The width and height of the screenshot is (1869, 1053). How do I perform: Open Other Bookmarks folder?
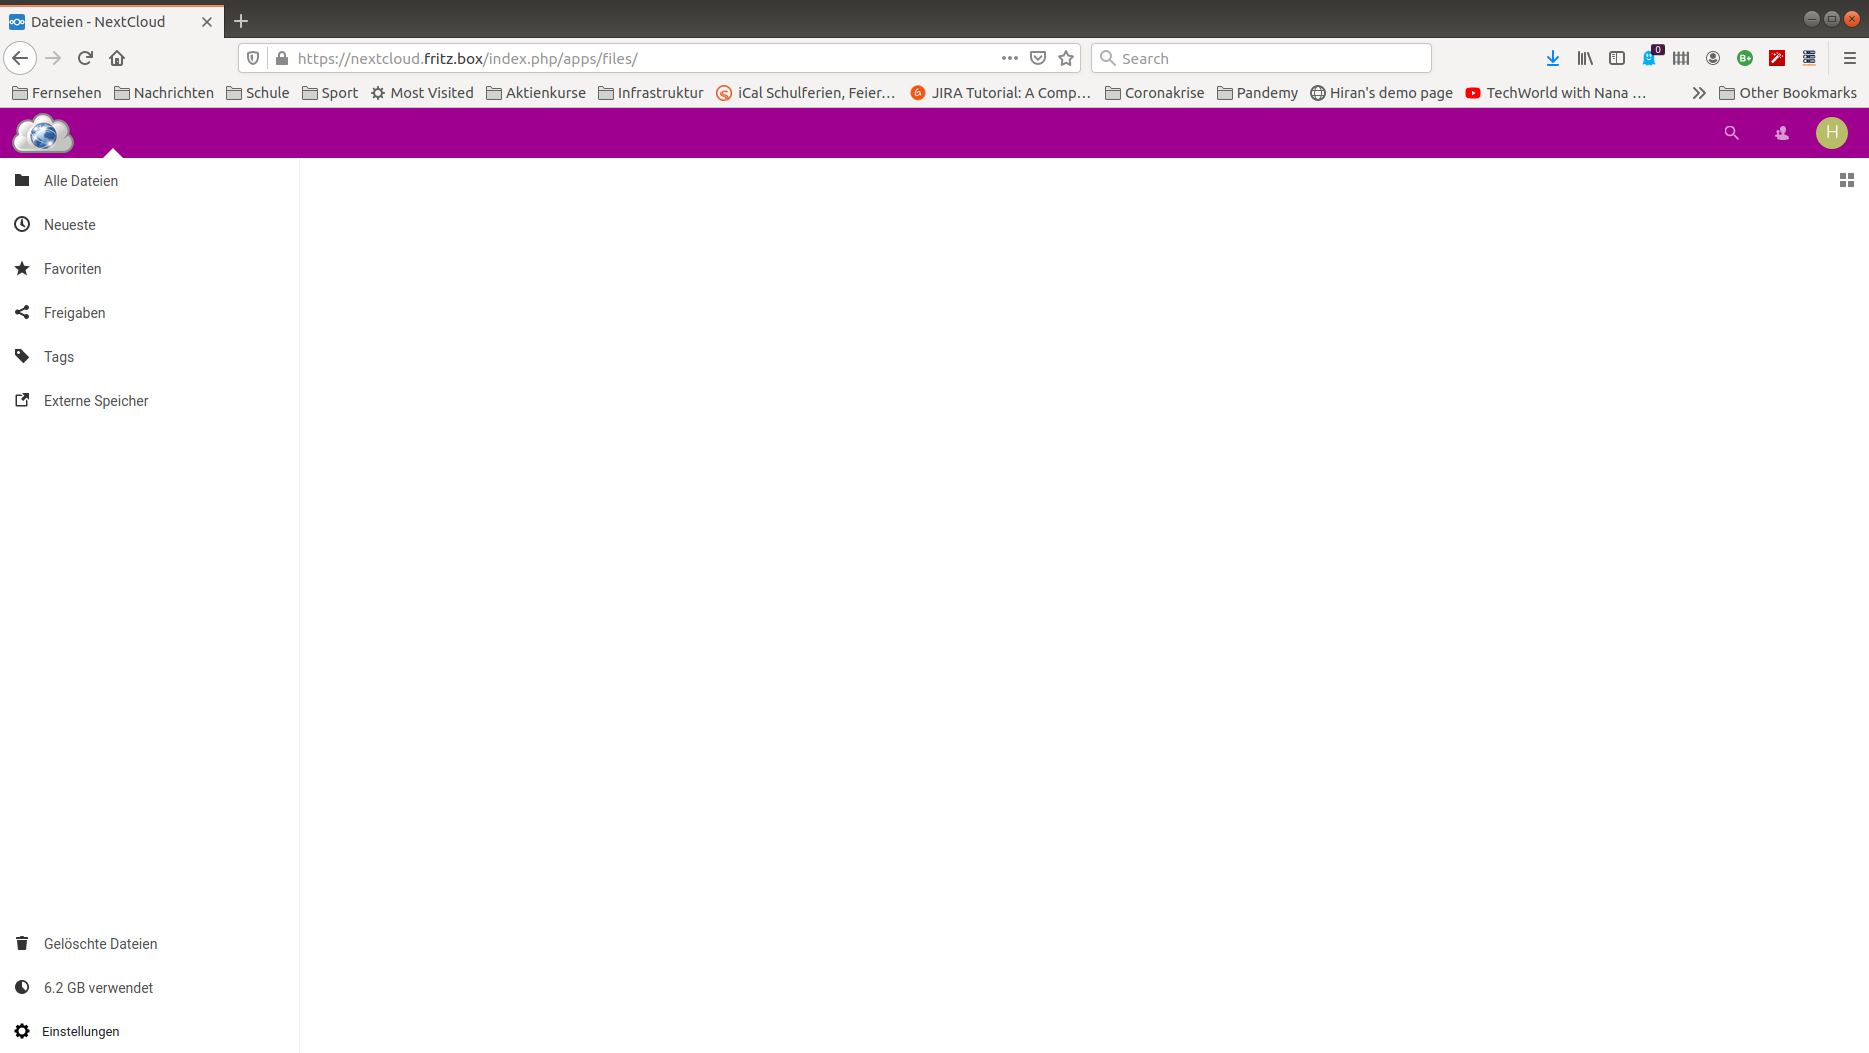1788,93
